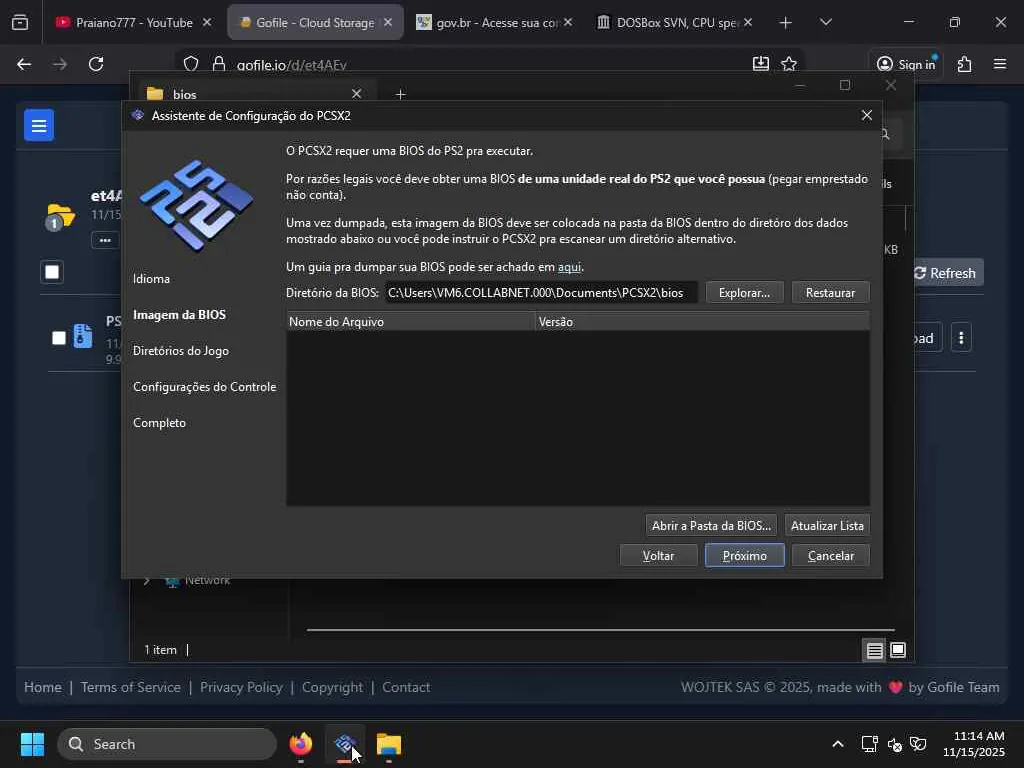Click the install page as app icon
Viewport: 1024px width, 768px height.
point(761,63)
